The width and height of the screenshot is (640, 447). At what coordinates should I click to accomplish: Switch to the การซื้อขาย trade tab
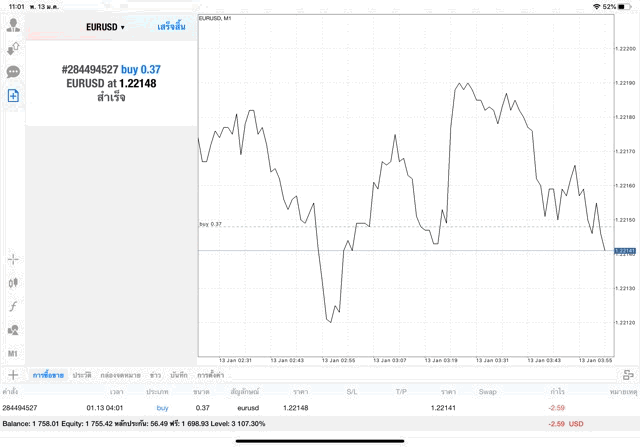48,375
